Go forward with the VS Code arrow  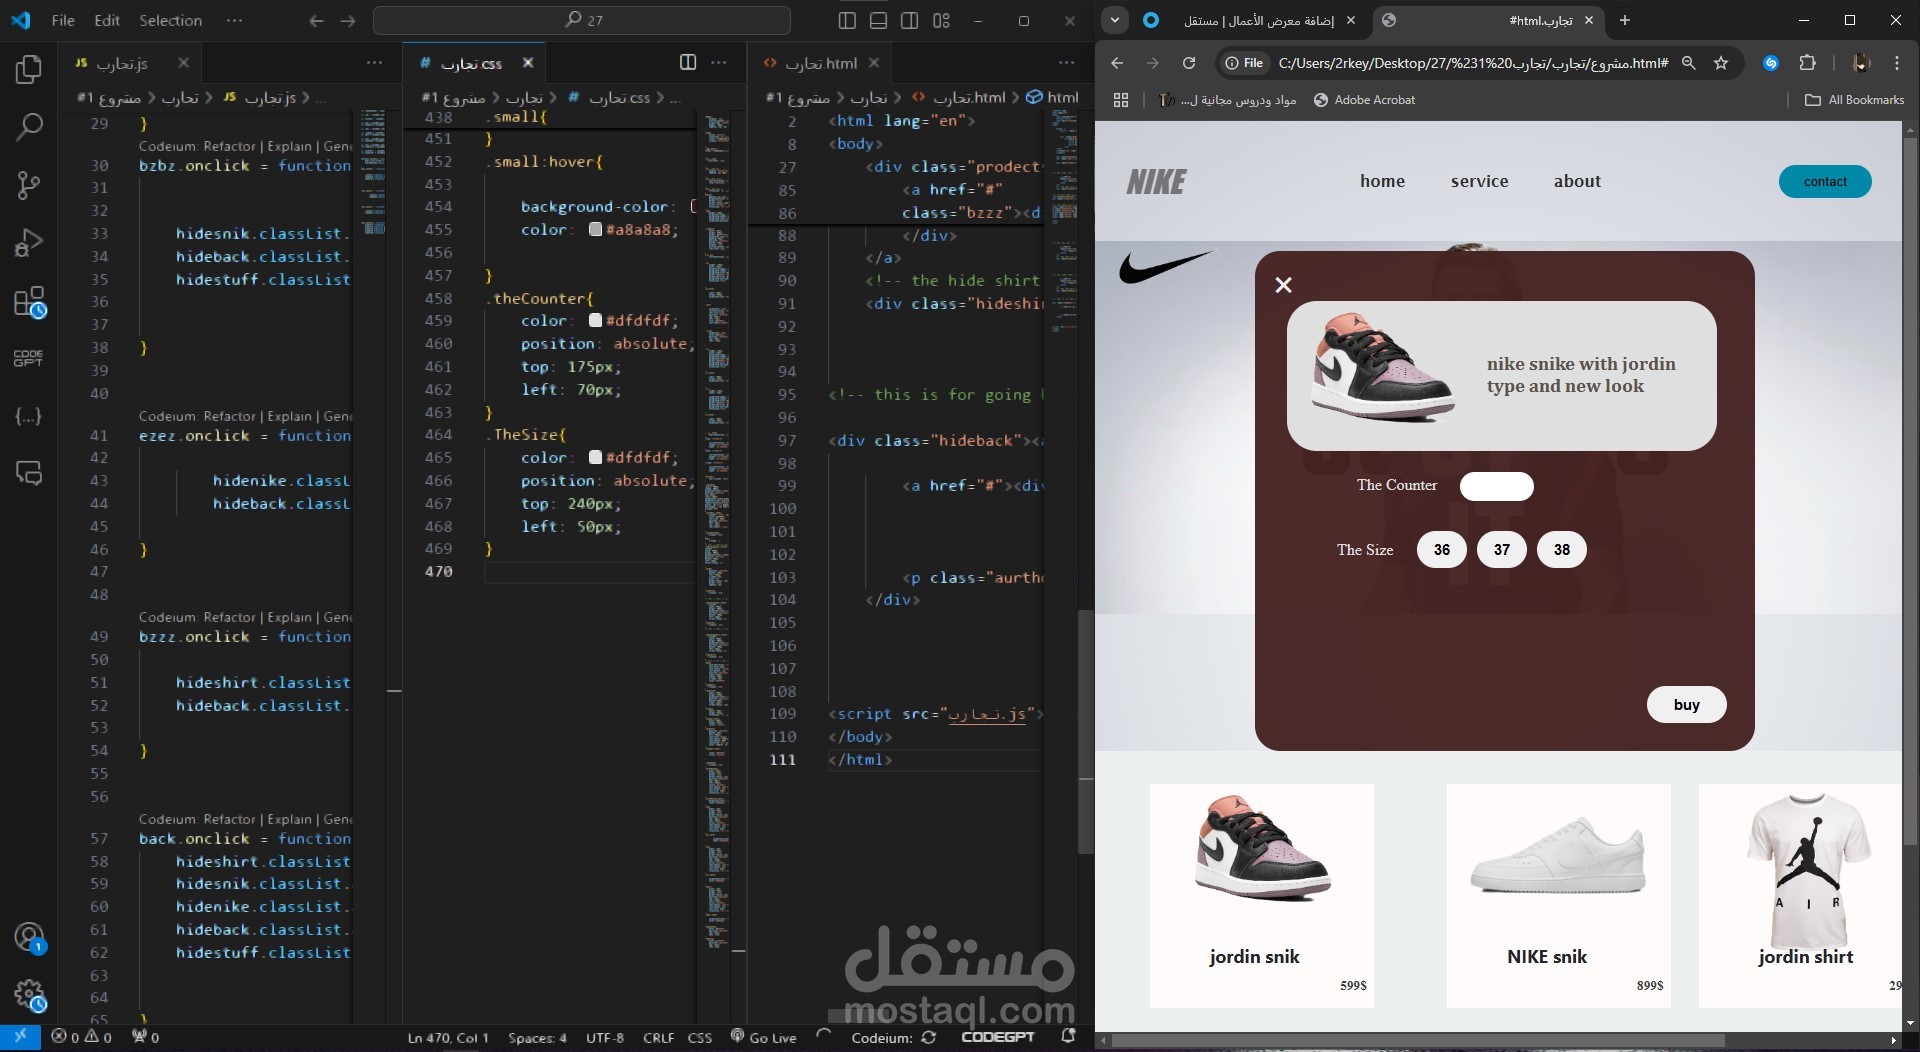click(347, 20)
